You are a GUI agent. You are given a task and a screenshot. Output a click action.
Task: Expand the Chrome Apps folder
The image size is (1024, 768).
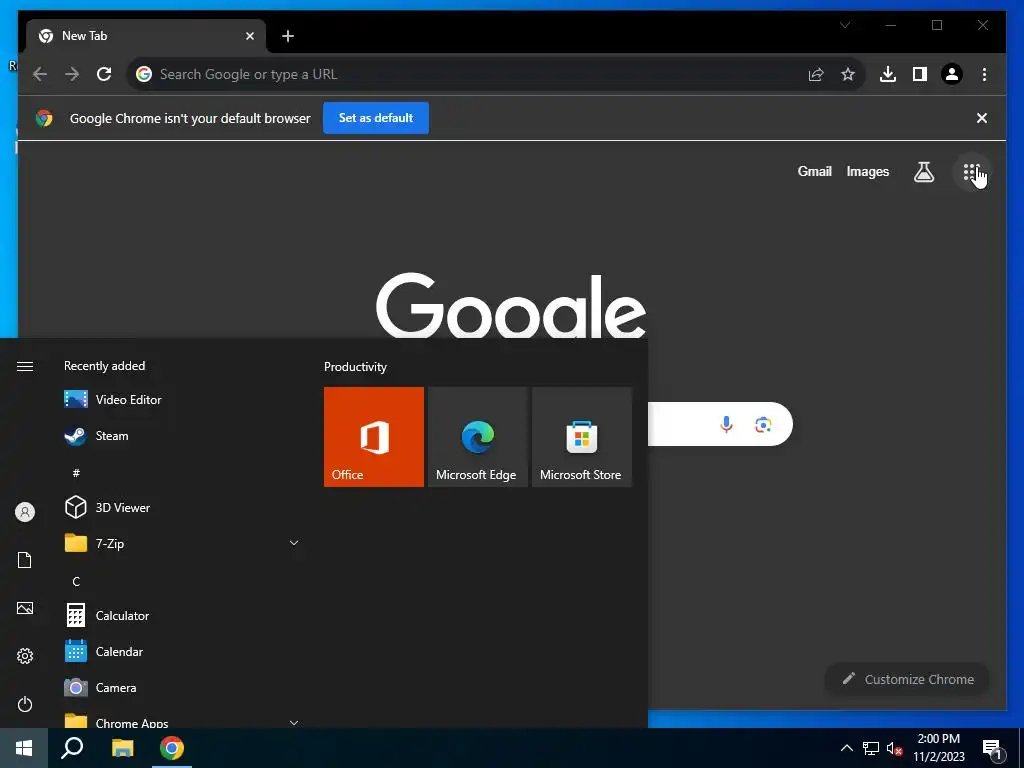pos(182,720)
